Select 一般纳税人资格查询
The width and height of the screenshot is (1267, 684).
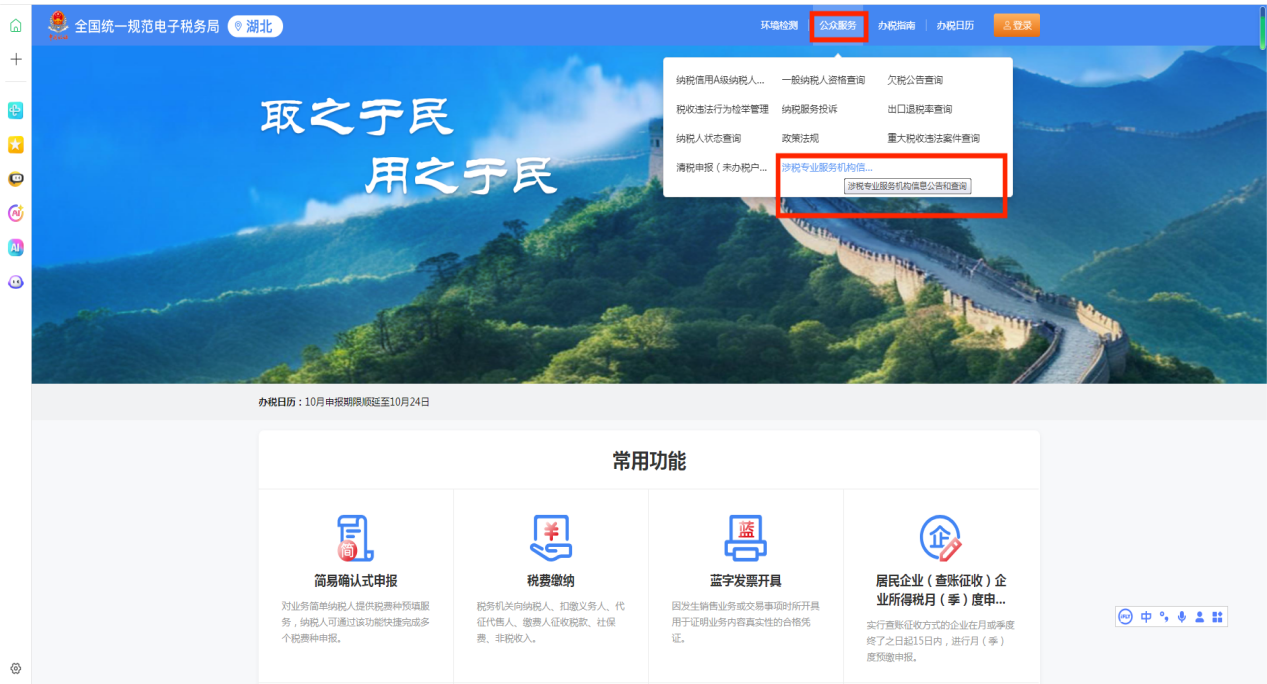[x=823, y=80]
